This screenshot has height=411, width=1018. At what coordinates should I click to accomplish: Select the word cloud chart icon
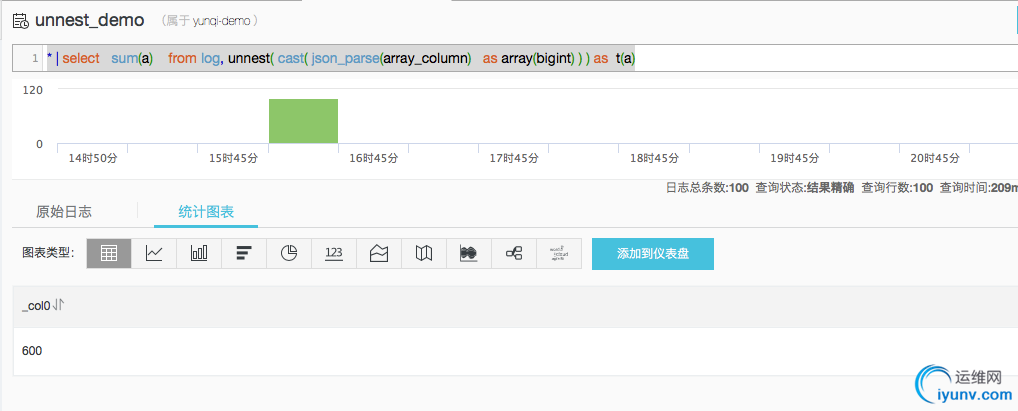[558, 253]
